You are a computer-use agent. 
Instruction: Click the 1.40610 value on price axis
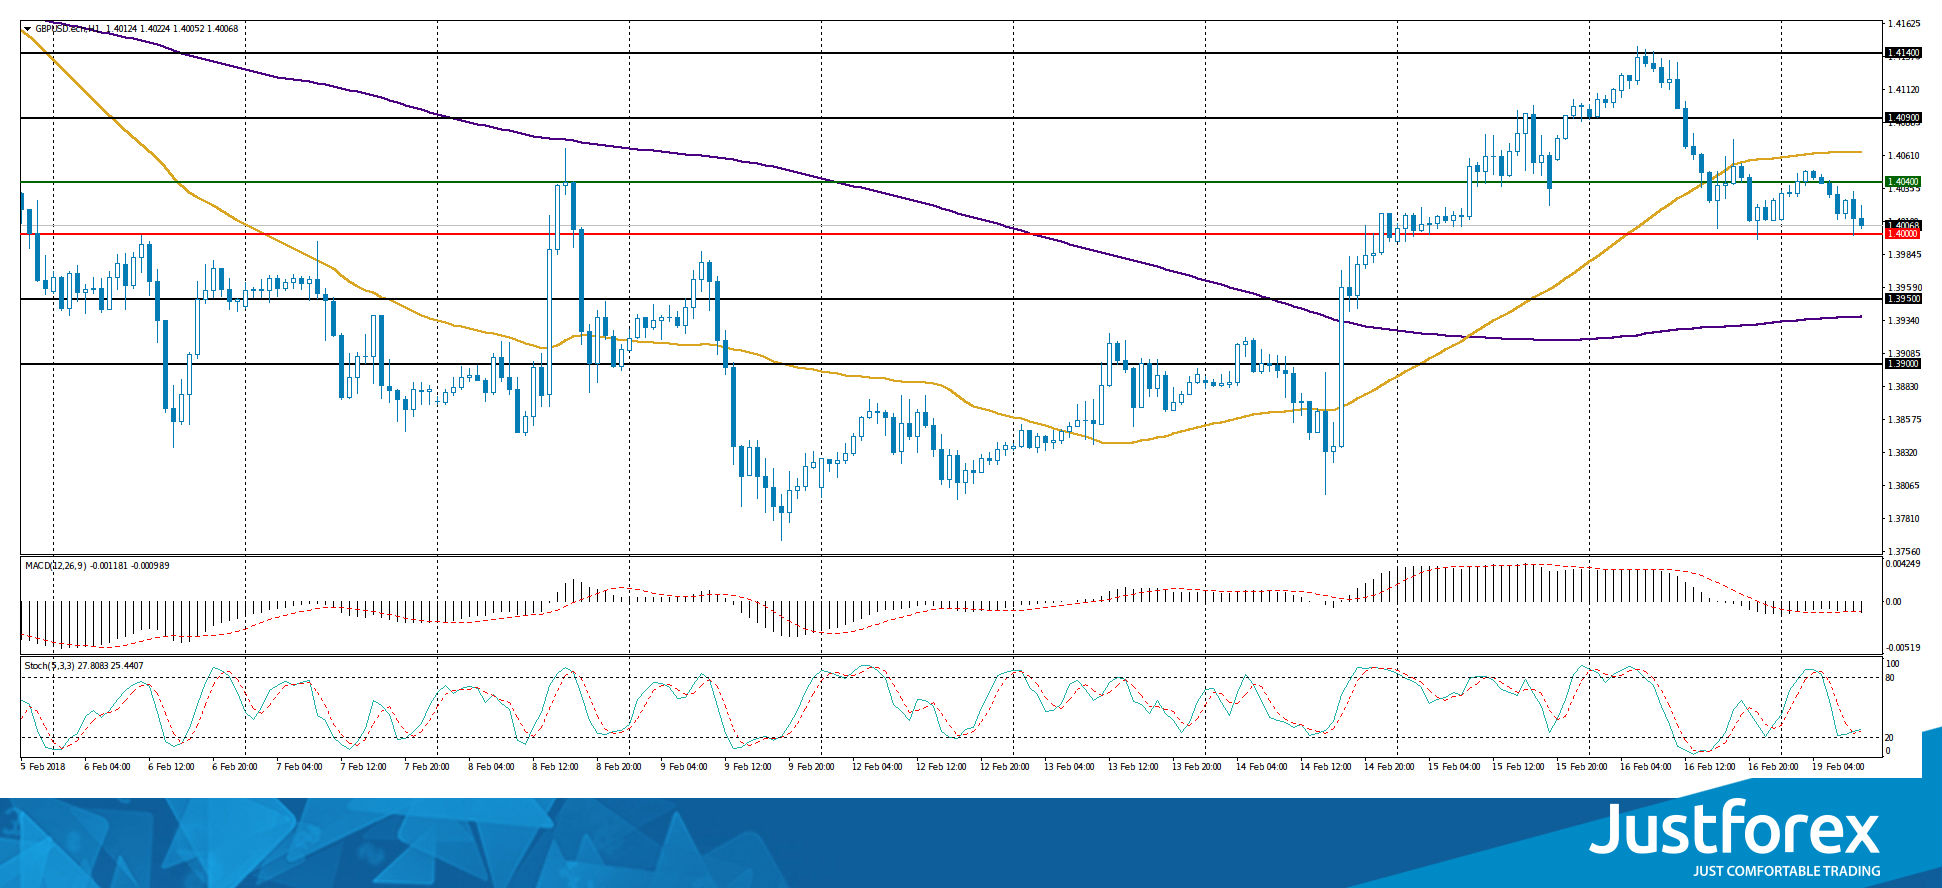pyautogui.click(x=1903, y=156)
